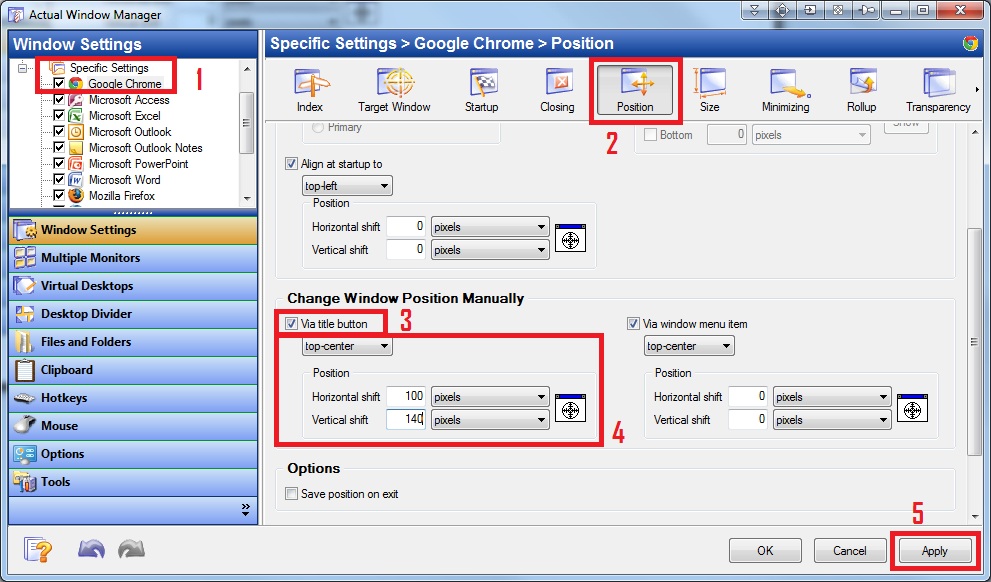The width and height of the screenshot is (991, 582).
Task: Toggle Via window menu item checkbox
Action: tap(633, 324)
